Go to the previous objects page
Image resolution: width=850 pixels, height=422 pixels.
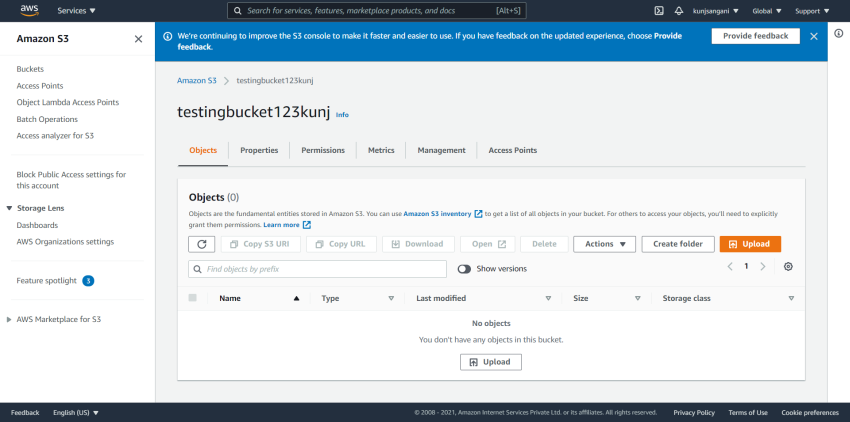[x=730, y=266]
